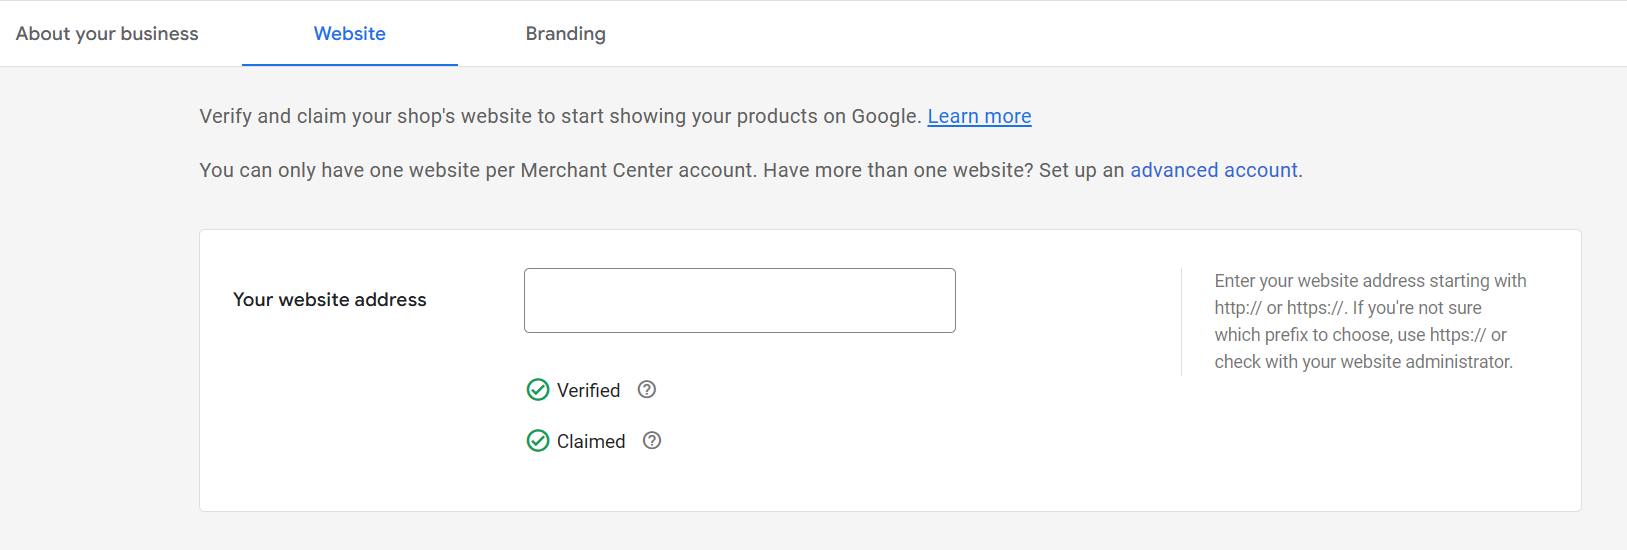
Task: Select the Website tab
Action: [350, 33]
